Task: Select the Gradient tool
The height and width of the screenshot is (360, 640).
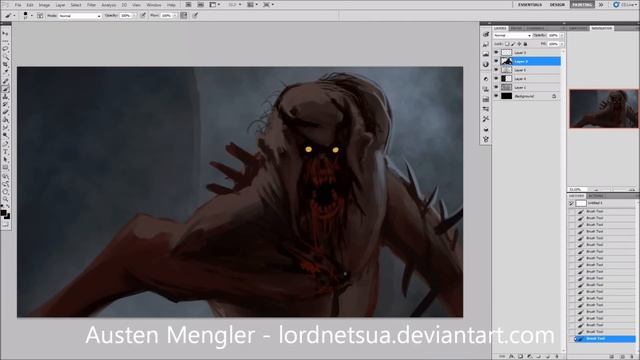Action: tap(5, 120)
